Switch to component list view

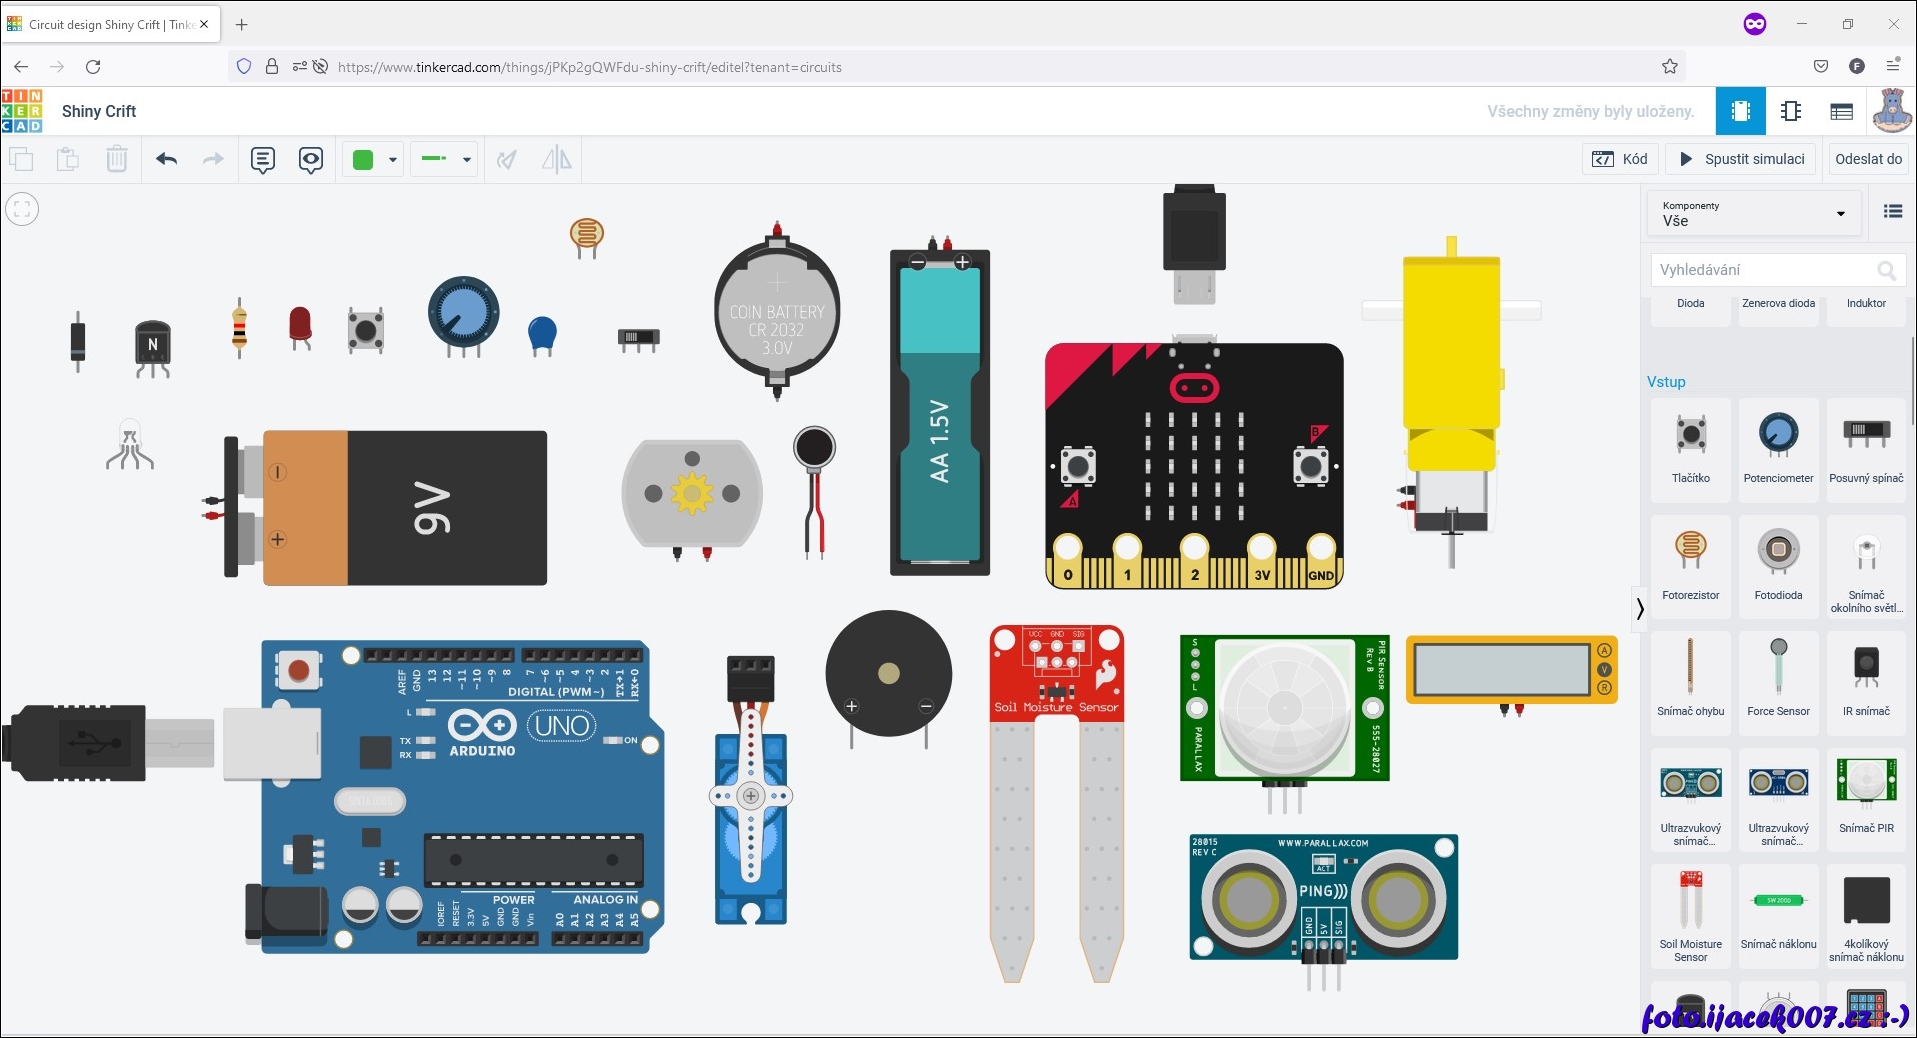point(1841,111)
